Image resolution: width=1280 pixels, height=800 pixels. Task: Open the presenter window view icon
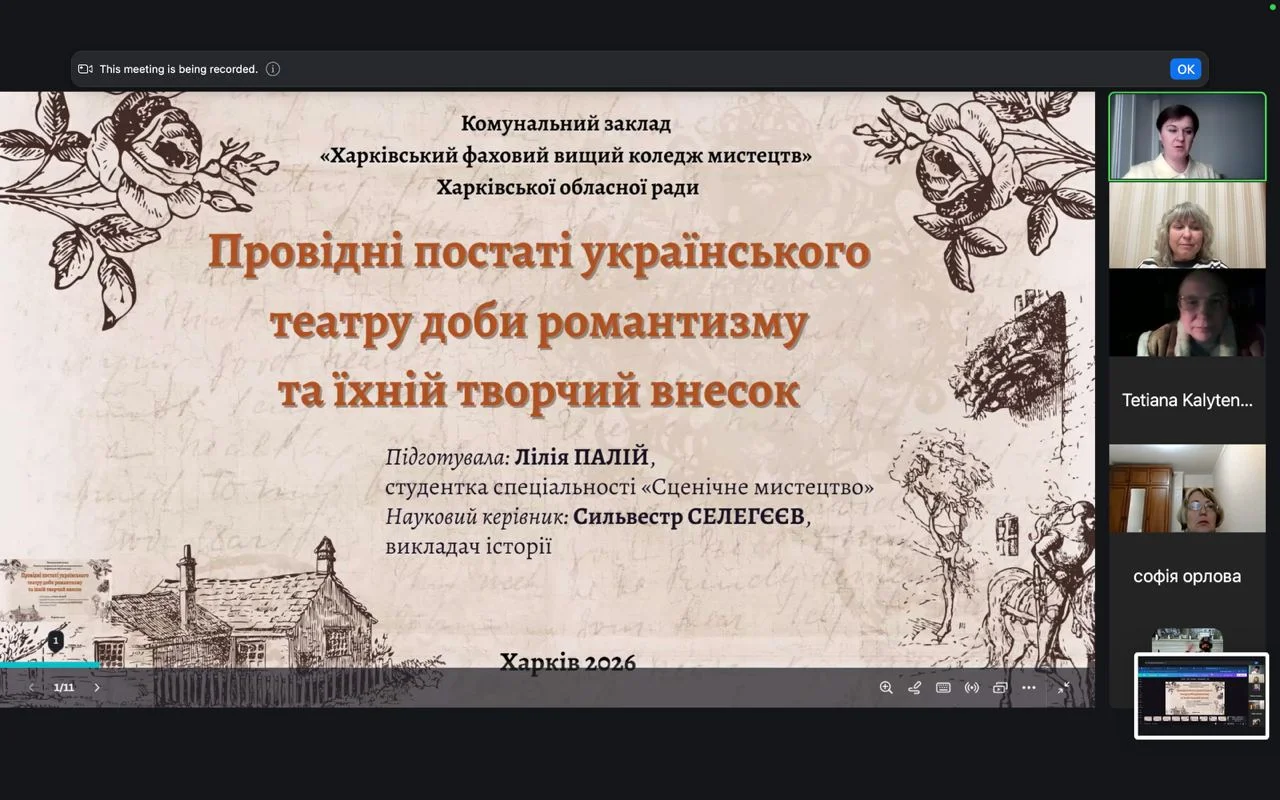[1000, 688]
